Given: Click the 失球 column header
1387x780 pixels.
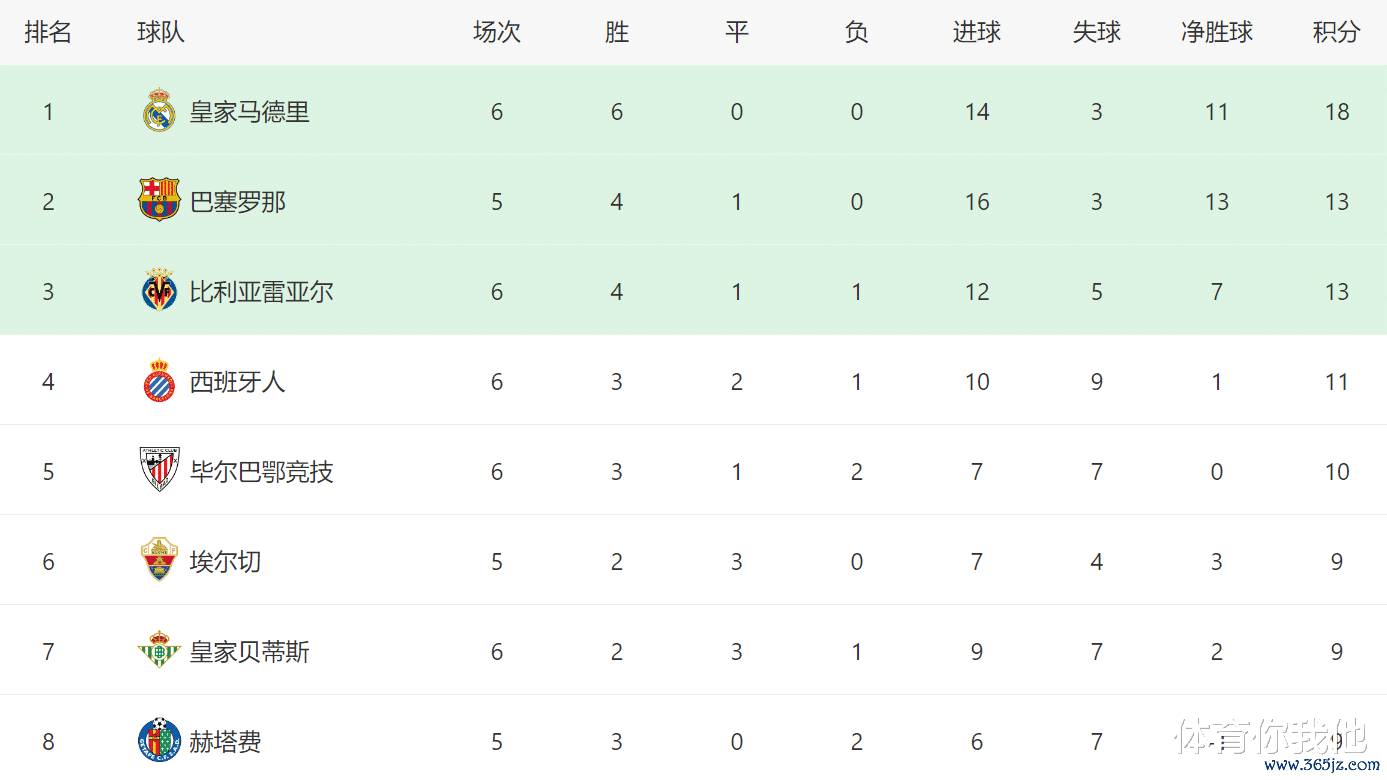Looking at the screenshot, I should click(1097, 32).
